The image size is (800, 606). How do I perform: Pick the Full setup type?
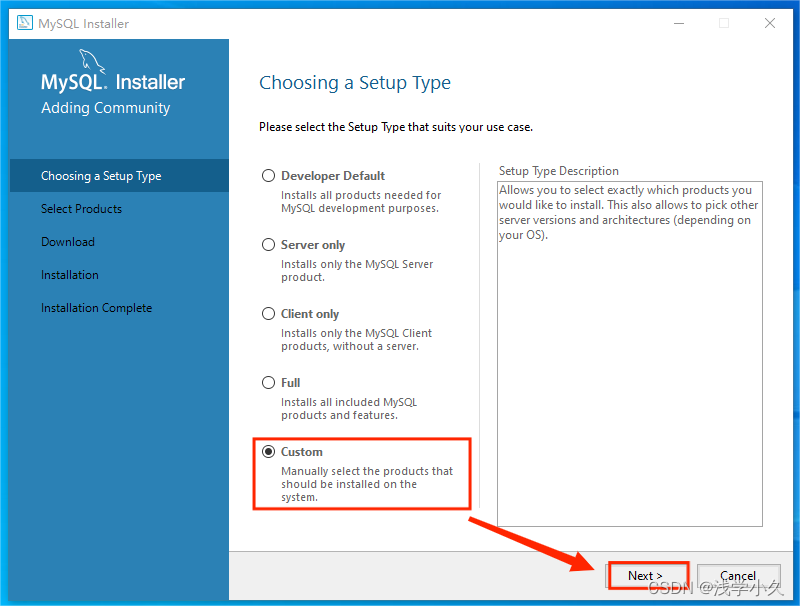(x=268, y=383)
